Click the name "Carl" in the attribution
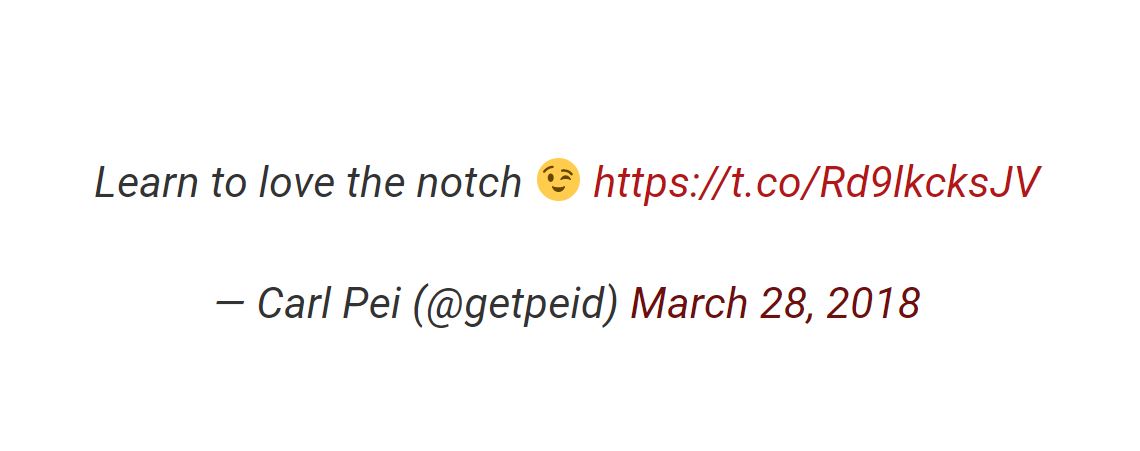This screenshot has height=451, width=1140. 295,304
